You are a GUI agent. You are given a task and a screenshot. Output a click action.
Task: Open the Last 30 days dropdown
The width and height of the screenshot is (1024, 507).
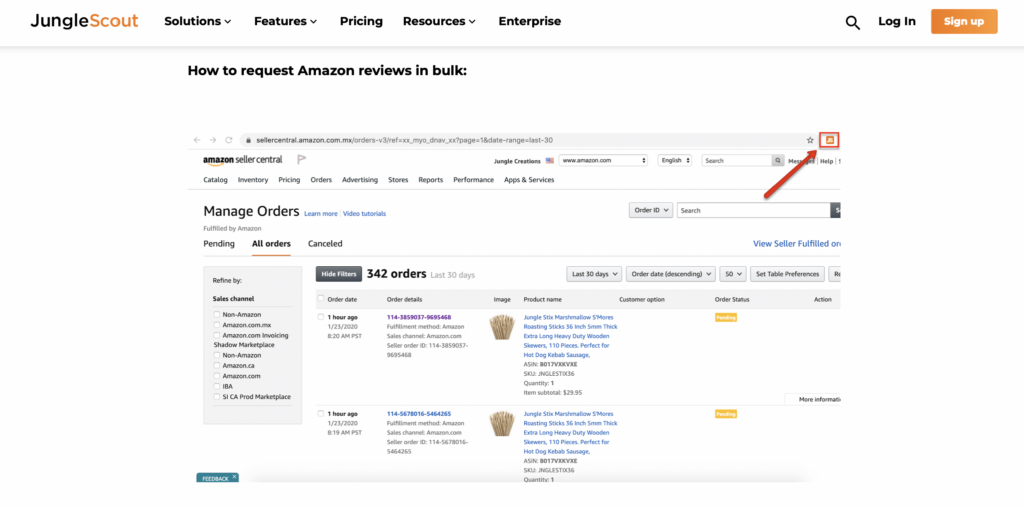coord(594,274)
